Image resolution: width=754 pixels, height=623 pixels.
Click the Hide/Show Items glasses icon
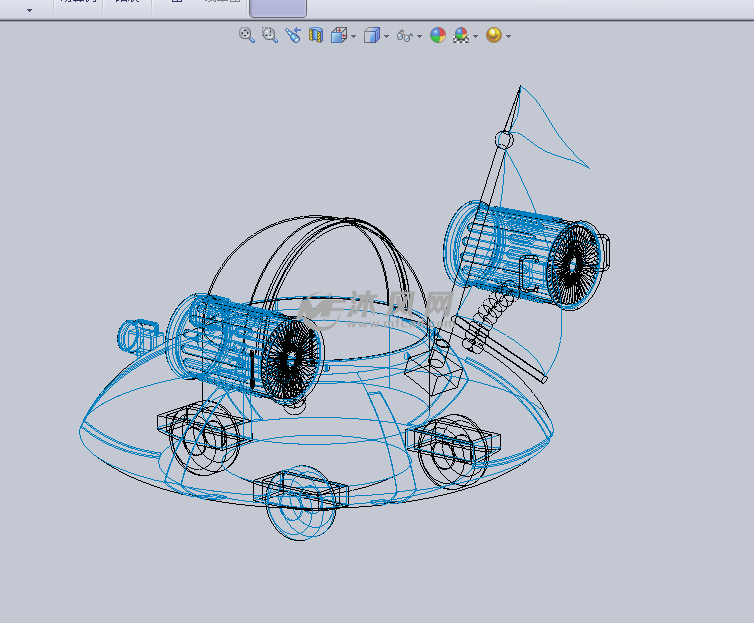[404, 35]
